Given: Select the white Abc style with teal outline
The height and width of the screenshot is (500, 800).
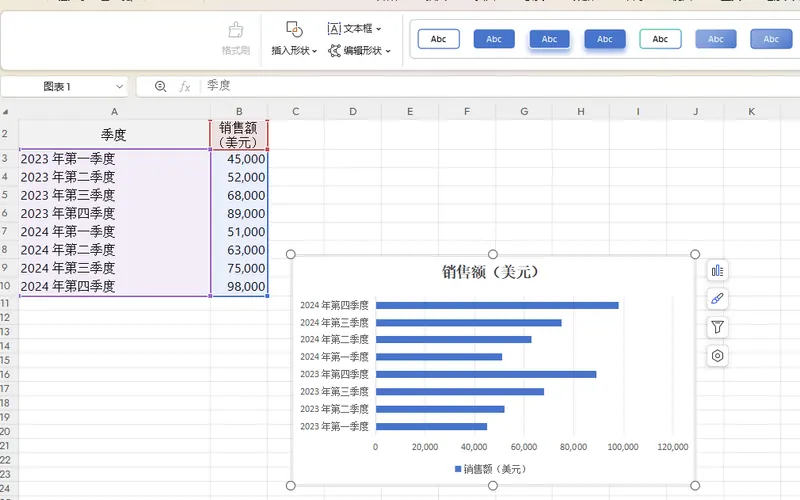Looking at the screenshot, I should click(660, 39).
